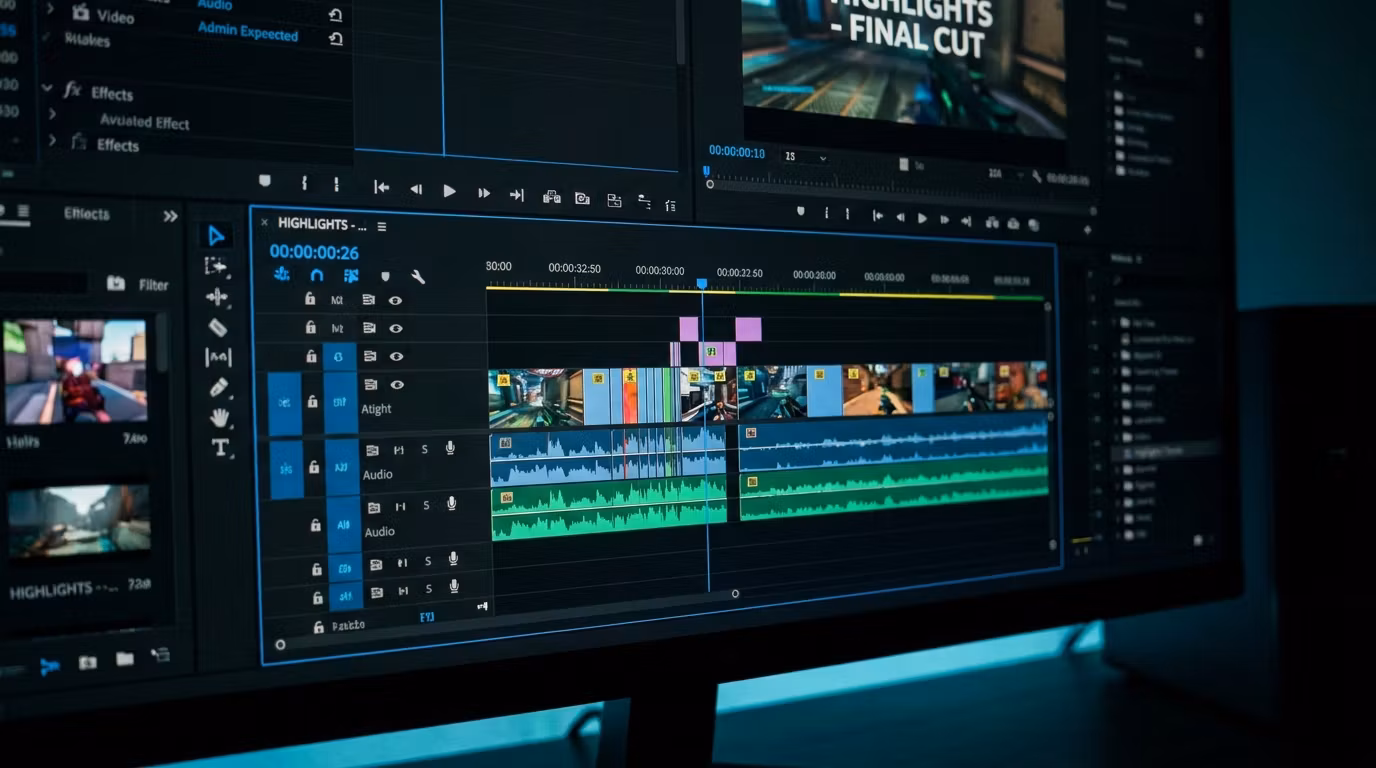Click the nest sequences icon under the timeline timecode
This screenshot has height=768, width=1376.
282,274
